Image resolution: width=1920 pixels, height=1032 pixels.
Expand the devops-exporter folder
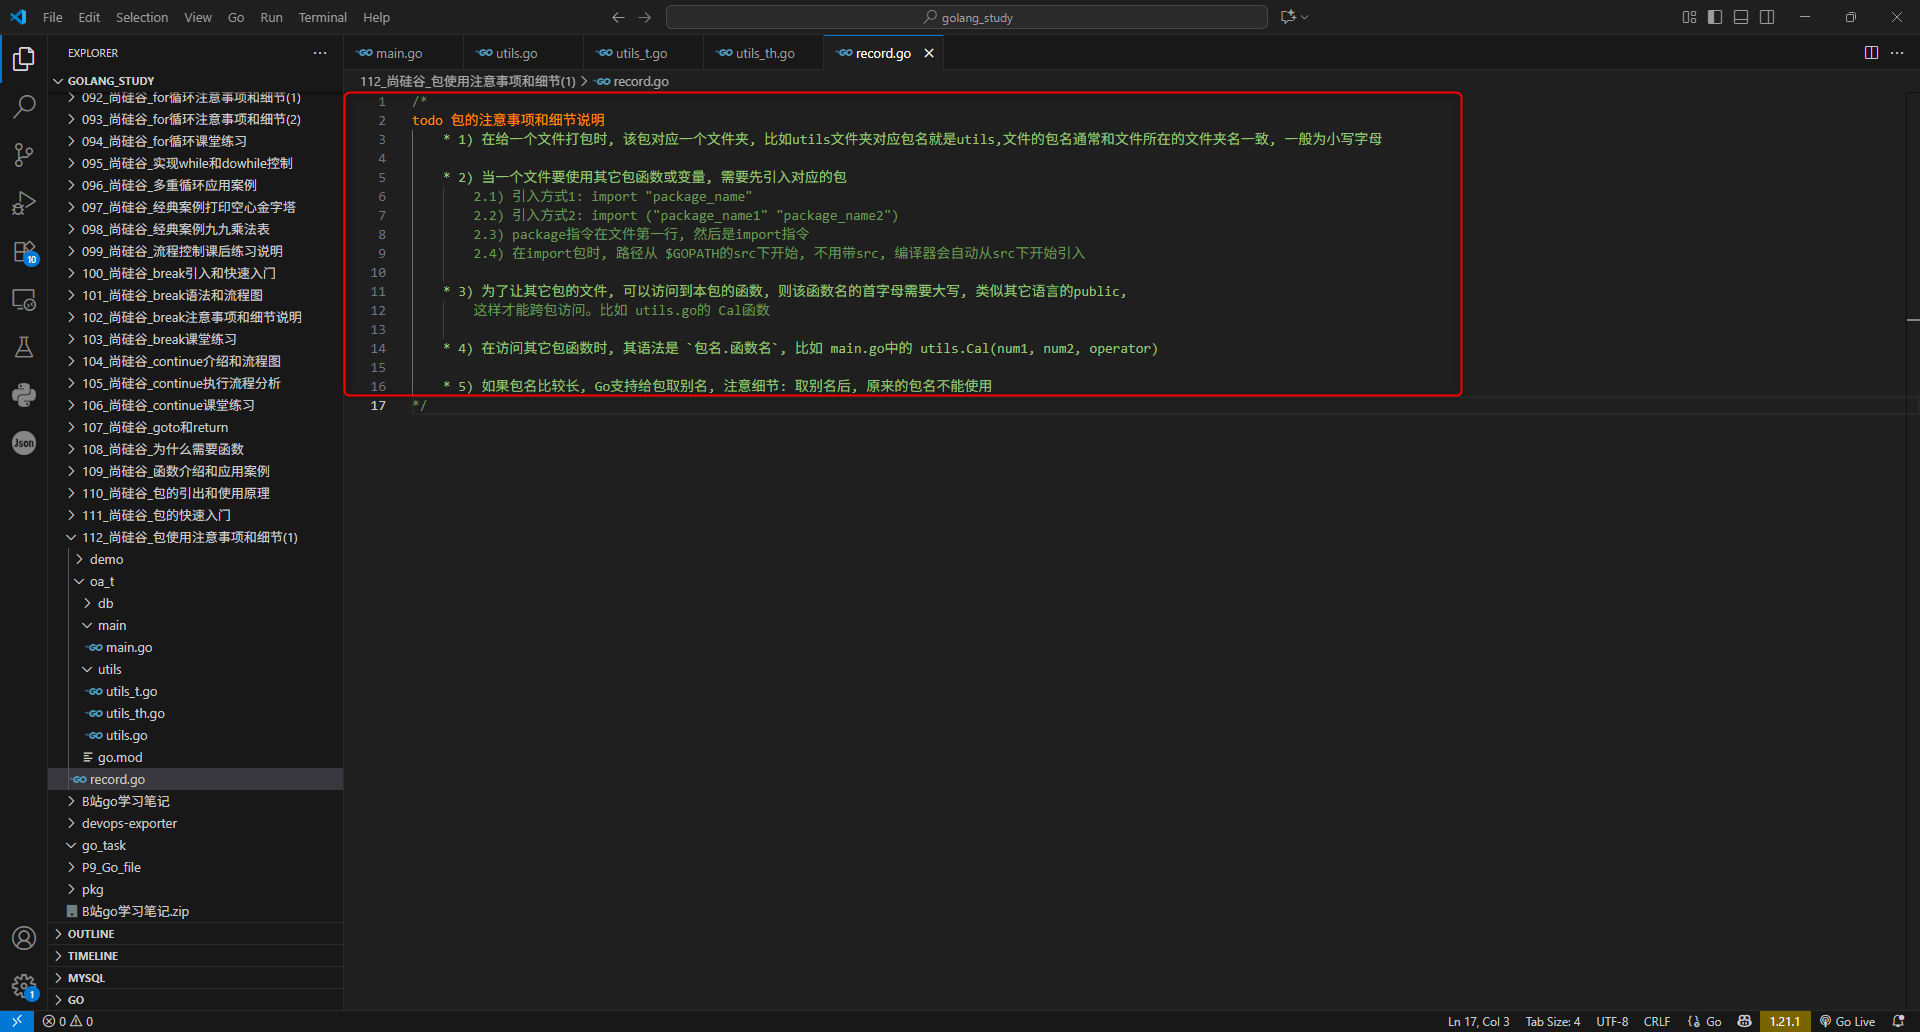coord(195,823)
